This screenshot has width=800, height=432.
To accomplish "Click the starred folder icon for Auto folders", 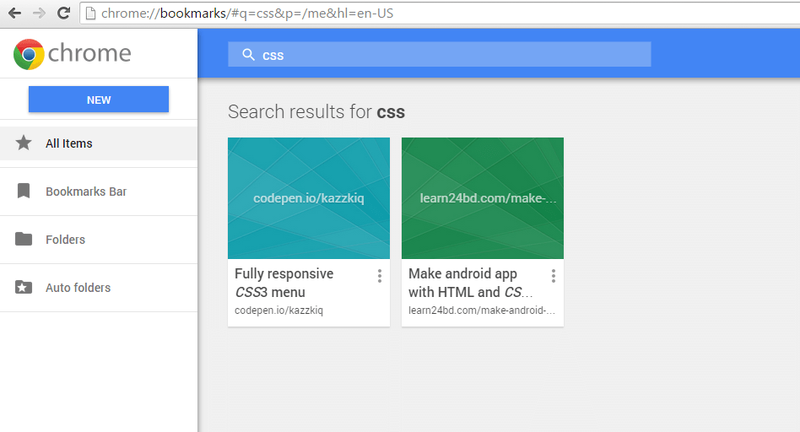I will pyautogui.click(x=23, y=287).
